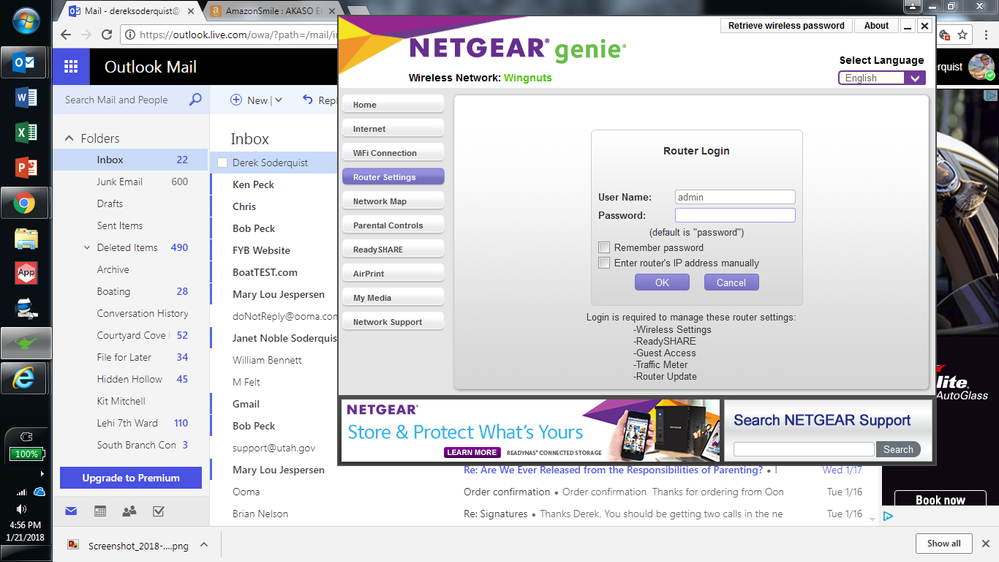This screenshot has width=999, height=562.
Task: Go to WiFi Connection in genie
Action: click(393, 153)
